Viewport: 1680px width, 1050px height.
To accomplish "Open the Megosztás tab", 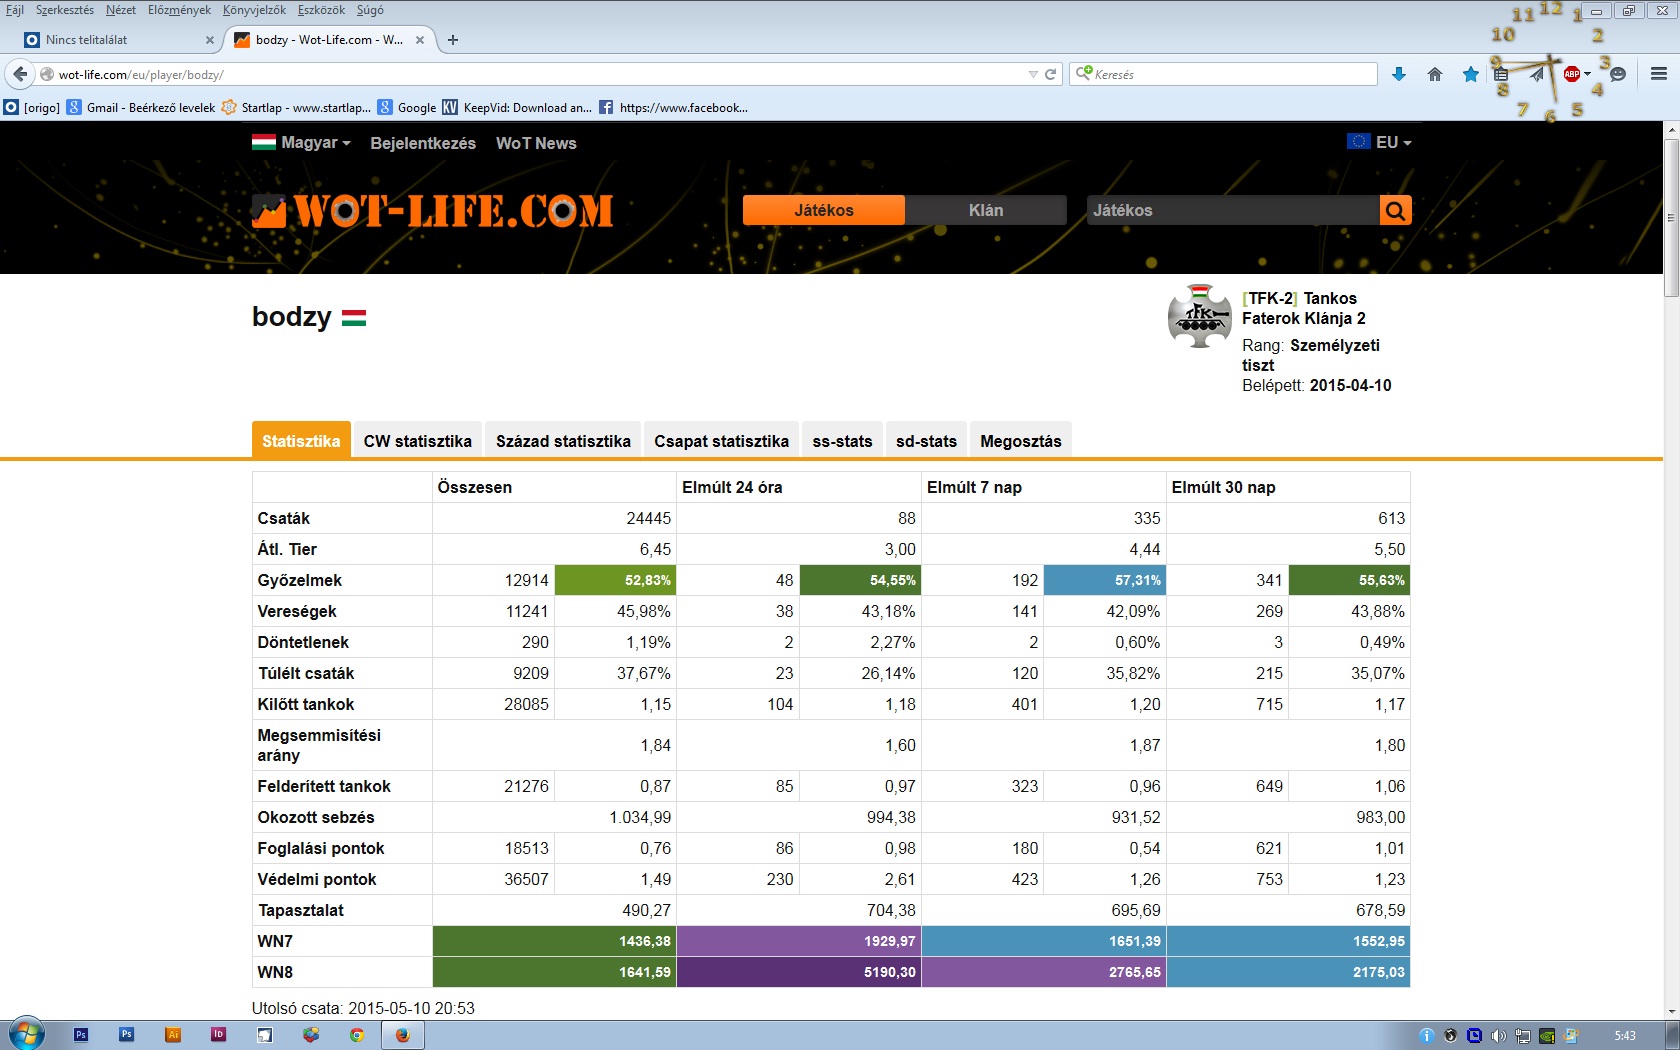I will (x=1020, y=441).
